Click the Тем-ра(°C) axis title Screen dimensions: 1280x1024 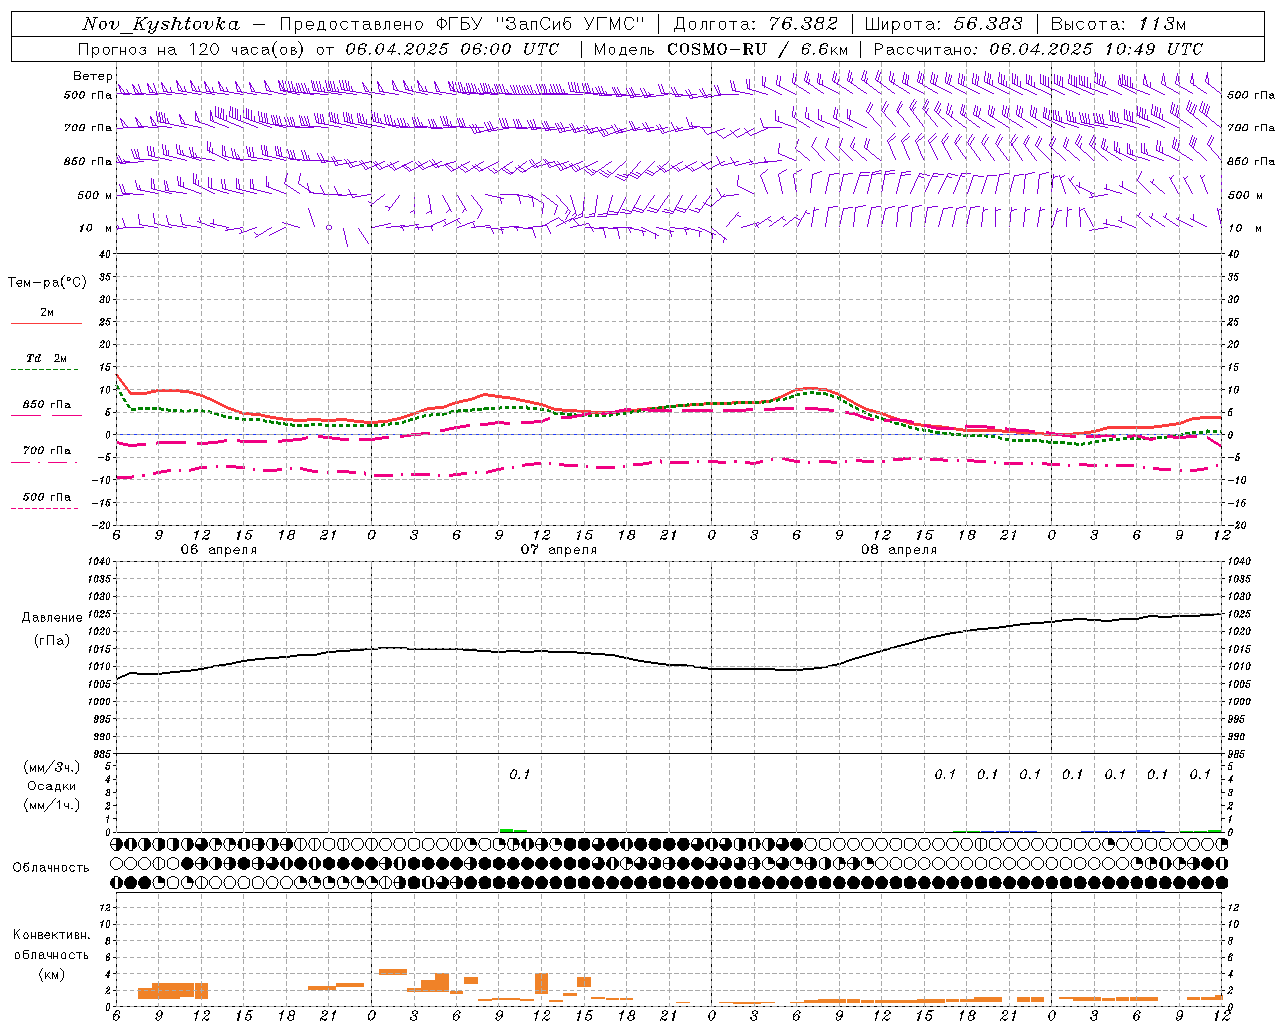tap(47, 283)
